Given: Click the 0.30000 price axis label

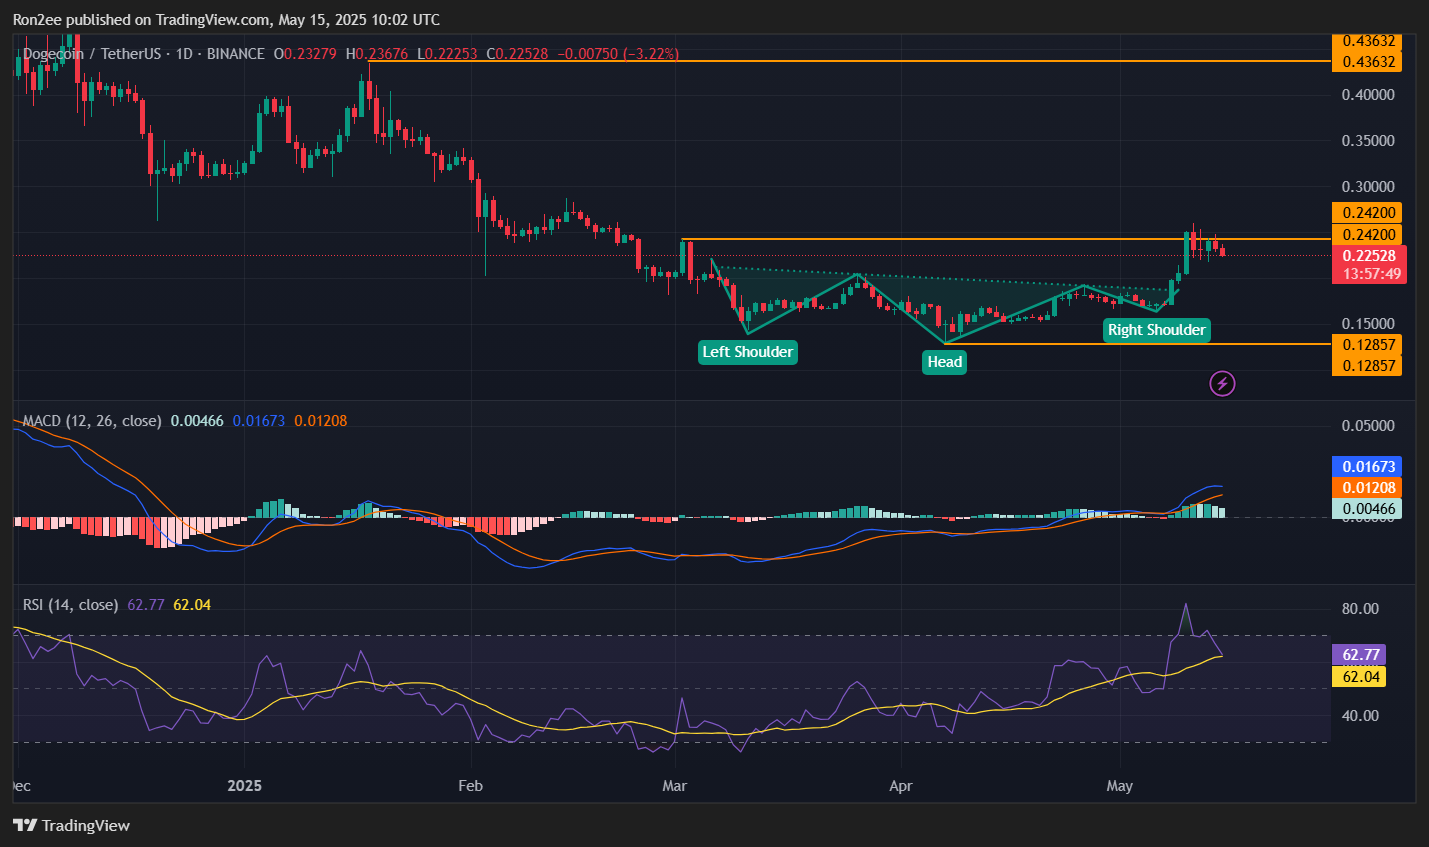Looking at the screenshot, I should pyautogui.click(x=1368, y=187).
